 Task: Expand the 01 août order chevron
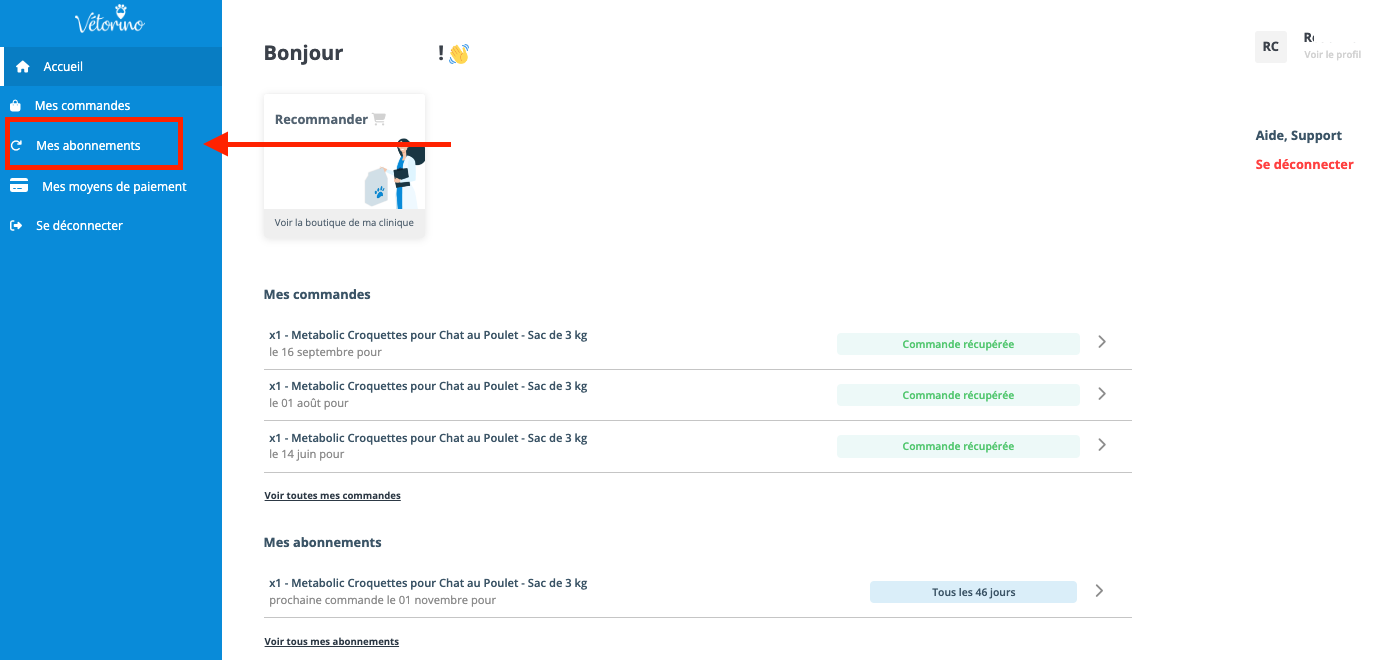click(x=1102, y=394)
